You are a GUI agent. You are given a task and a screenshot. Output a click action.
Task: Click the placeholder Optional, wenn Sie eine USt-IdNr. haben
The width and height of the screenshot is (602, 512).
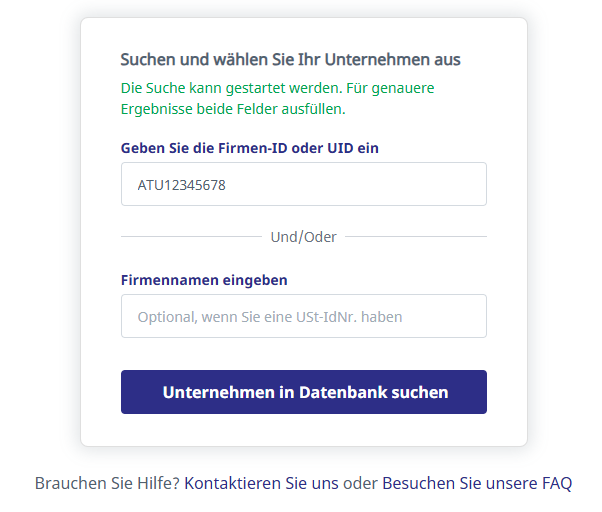point(270,317)
